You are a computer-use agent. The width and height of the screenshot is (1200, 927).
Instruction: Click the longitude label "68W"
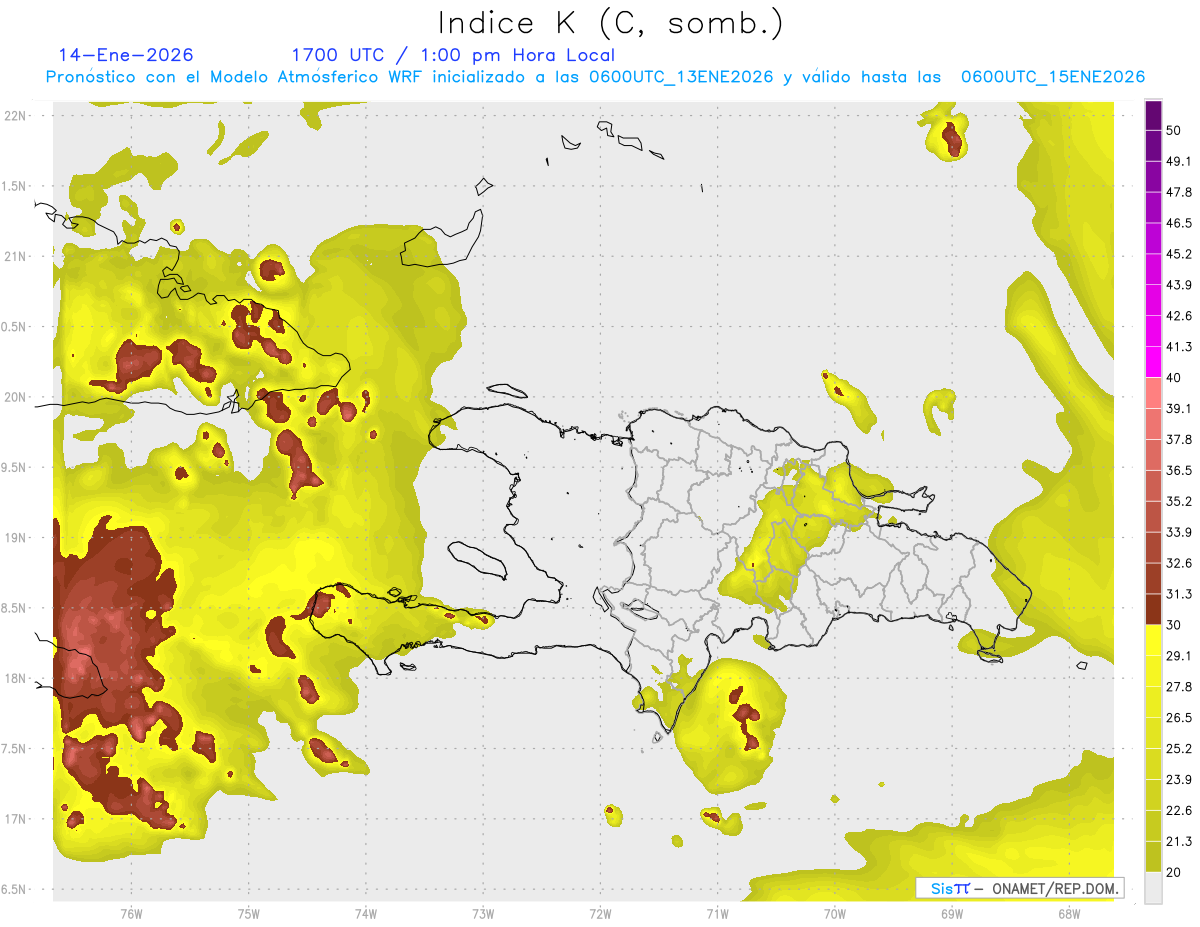tap(1069, 913)
